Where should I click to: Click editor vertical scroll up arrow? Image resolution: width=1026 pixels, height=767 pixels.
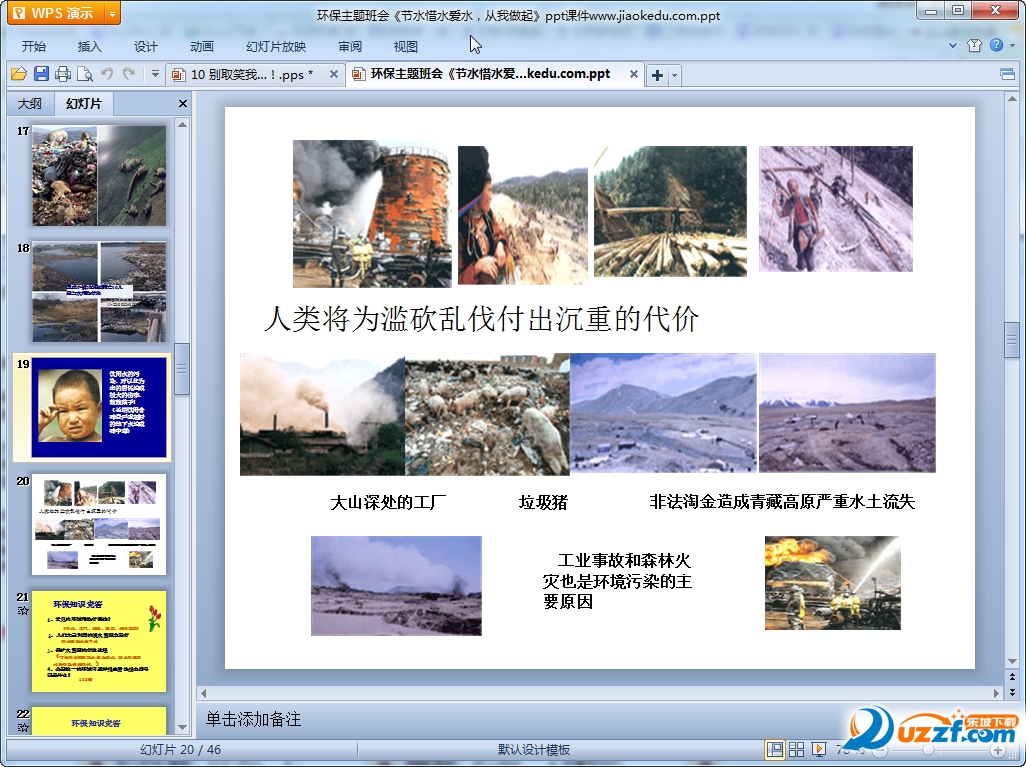1012,99
